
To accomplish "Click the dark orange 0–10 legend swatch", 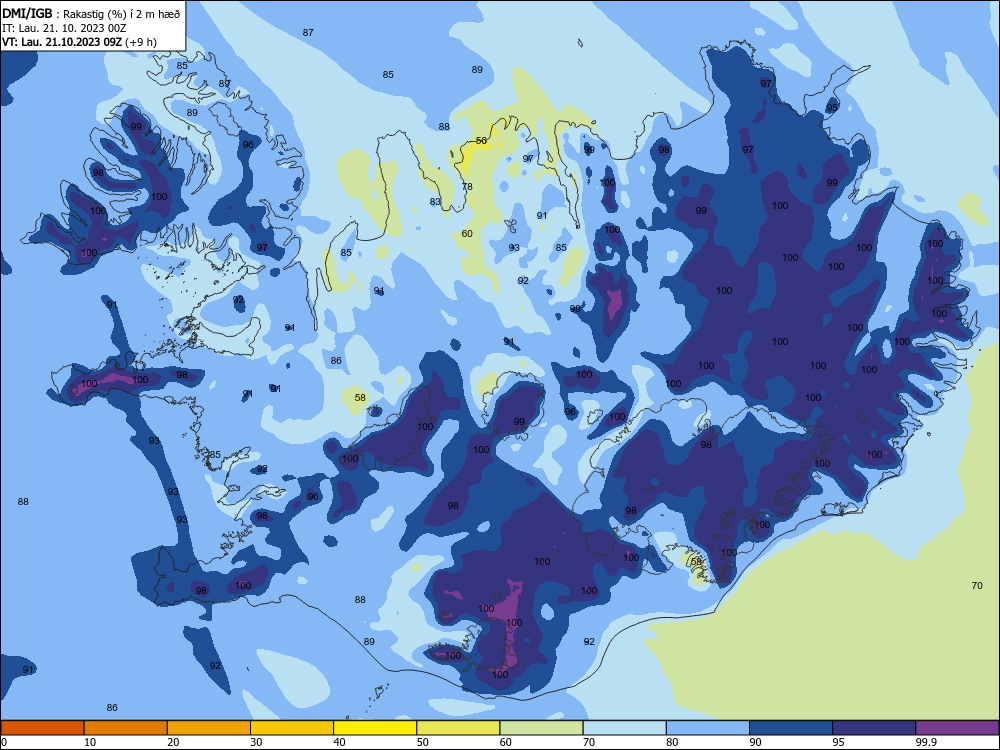I will pyautogui.click(x=42, y=728).
